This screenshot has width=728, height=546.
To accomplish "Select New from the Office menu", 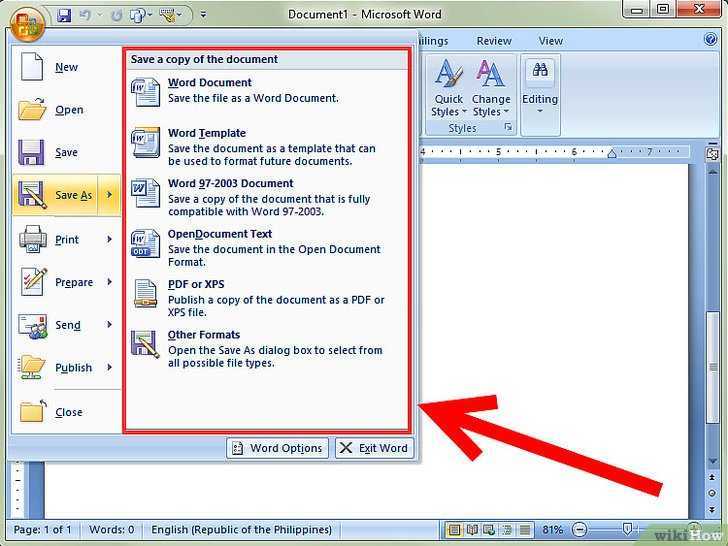I will (66, 67).
